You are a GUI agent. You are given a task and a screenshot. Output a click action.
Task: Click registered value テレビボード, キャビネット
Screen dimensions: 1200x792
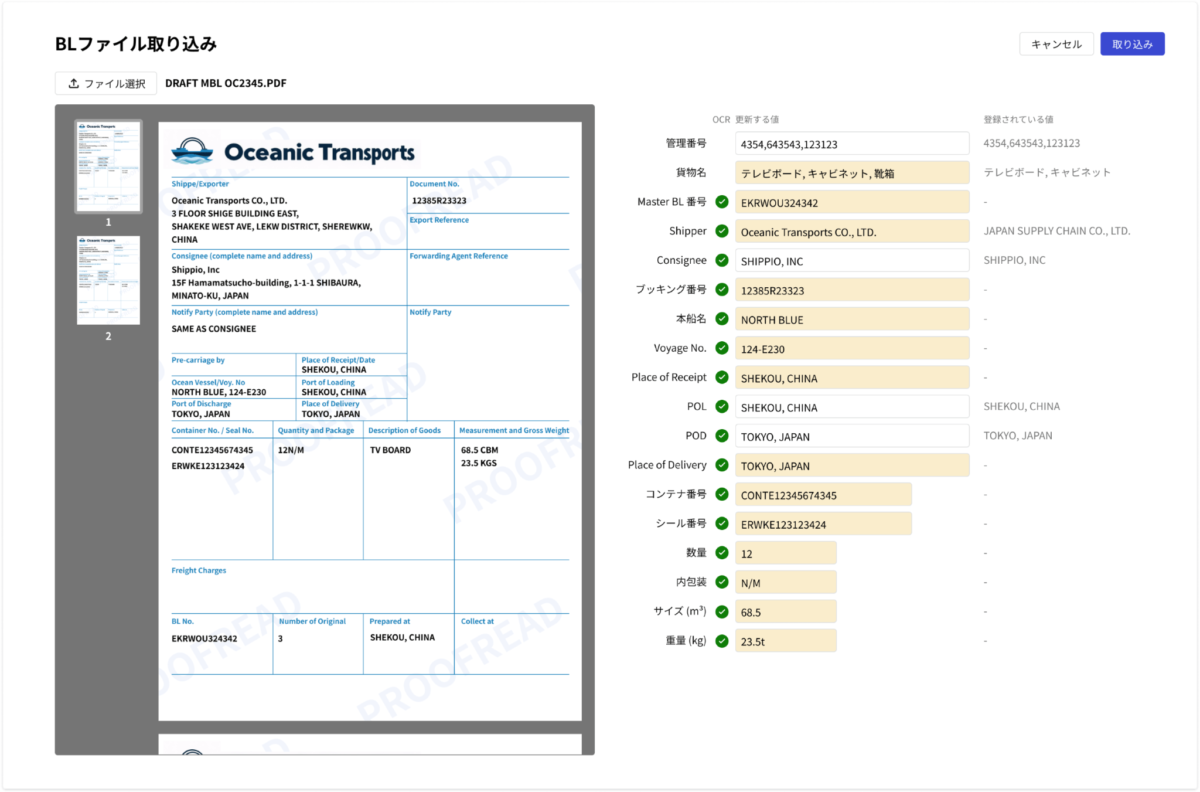pyautogui.click(x=1047, y=172)
